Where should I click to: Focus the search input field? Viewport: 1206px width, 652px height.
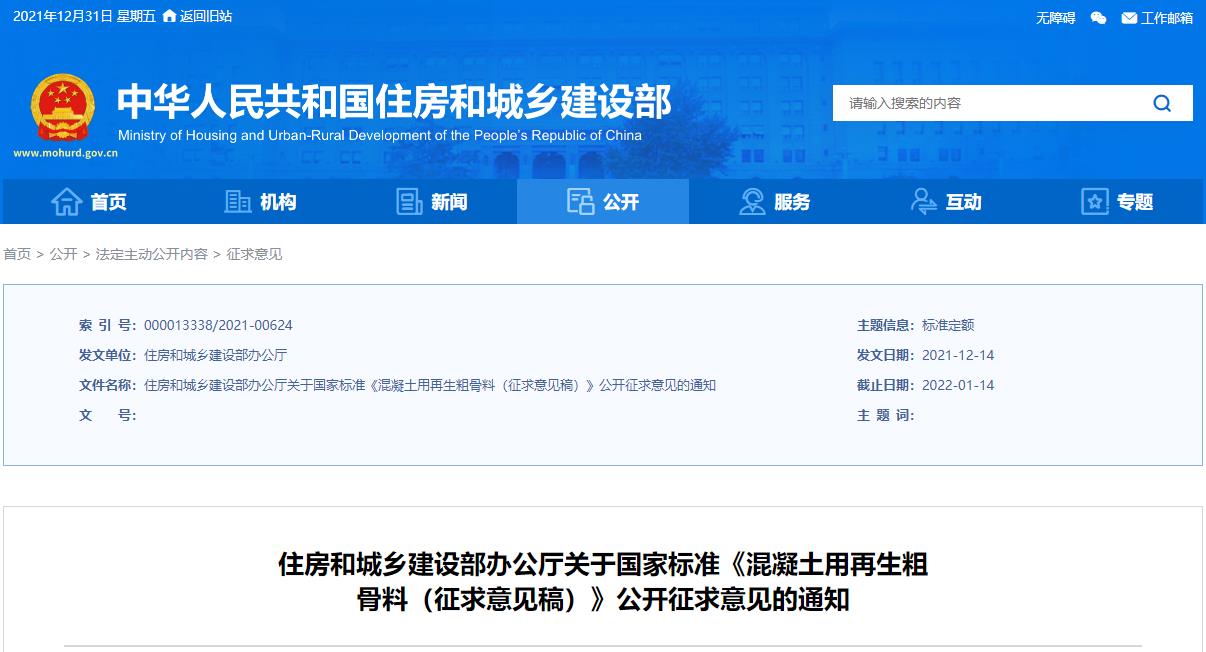pos(990,103)
